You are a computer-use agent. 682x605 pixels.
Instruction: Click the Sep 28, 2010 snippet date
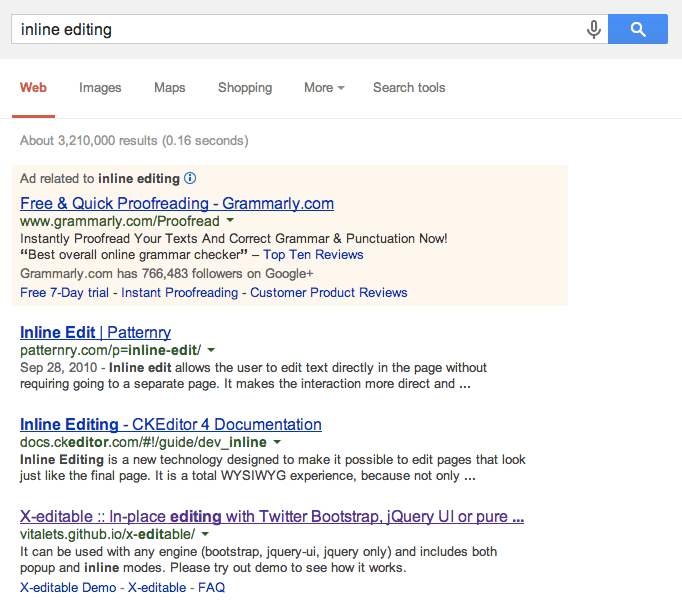[x=58, y=368]
